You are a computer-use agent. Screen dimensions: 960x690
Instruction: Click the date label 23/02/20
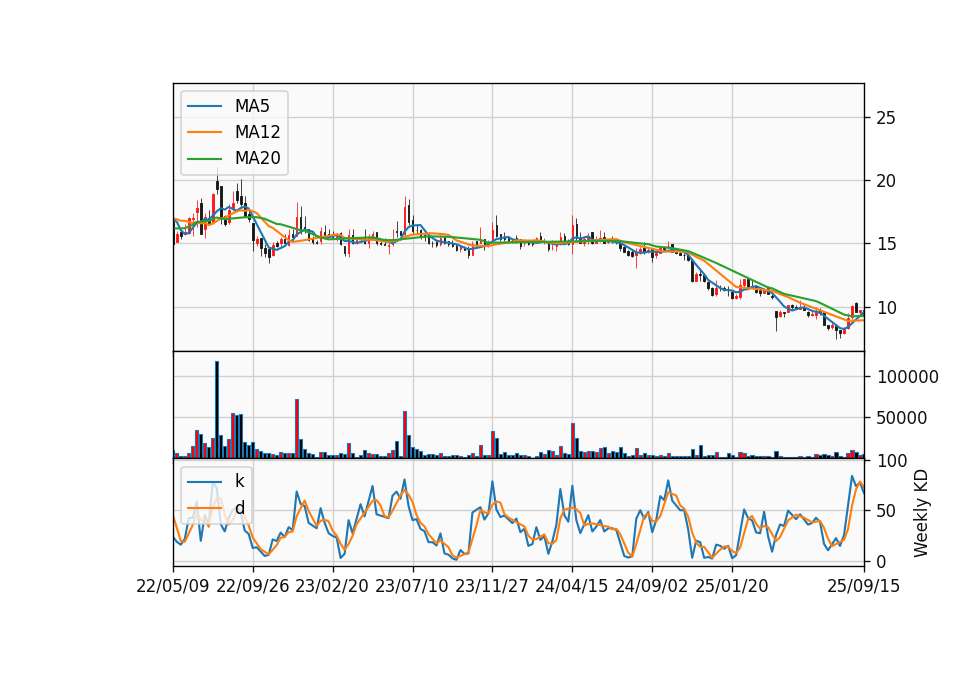tap(332, 586)
